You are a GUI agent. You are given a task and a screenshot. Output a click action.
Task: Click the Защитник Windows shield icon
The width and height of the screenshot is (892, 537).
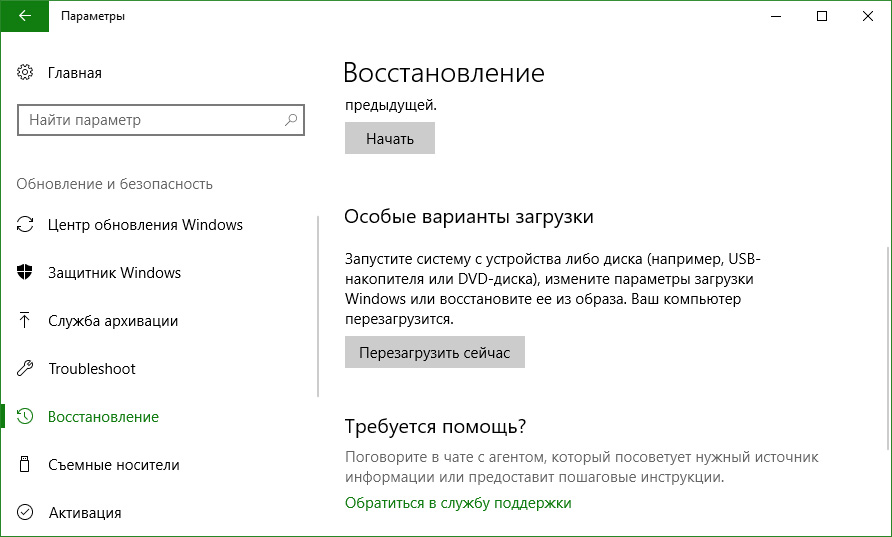26,273
